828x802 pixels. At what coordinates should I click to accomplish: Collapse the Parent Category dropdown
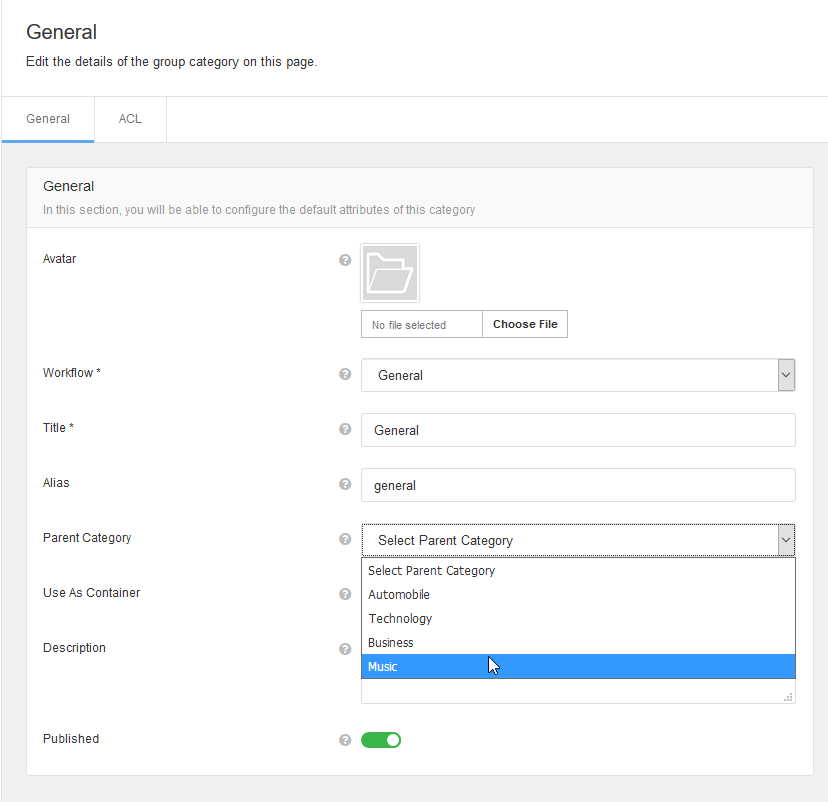(x=578, y=540)
